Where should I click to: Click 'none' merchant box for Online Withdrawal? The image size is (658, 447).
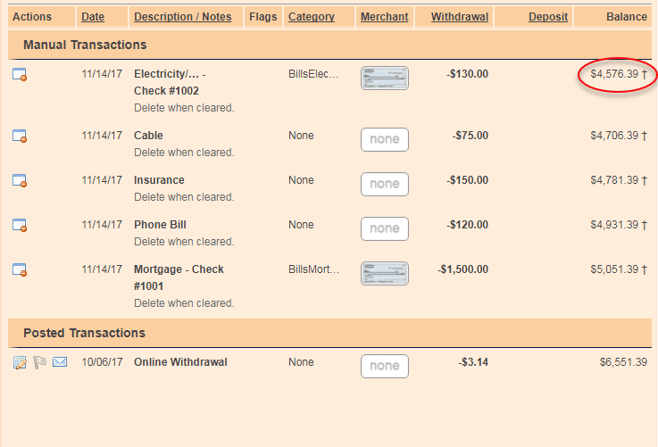point(384,366)
